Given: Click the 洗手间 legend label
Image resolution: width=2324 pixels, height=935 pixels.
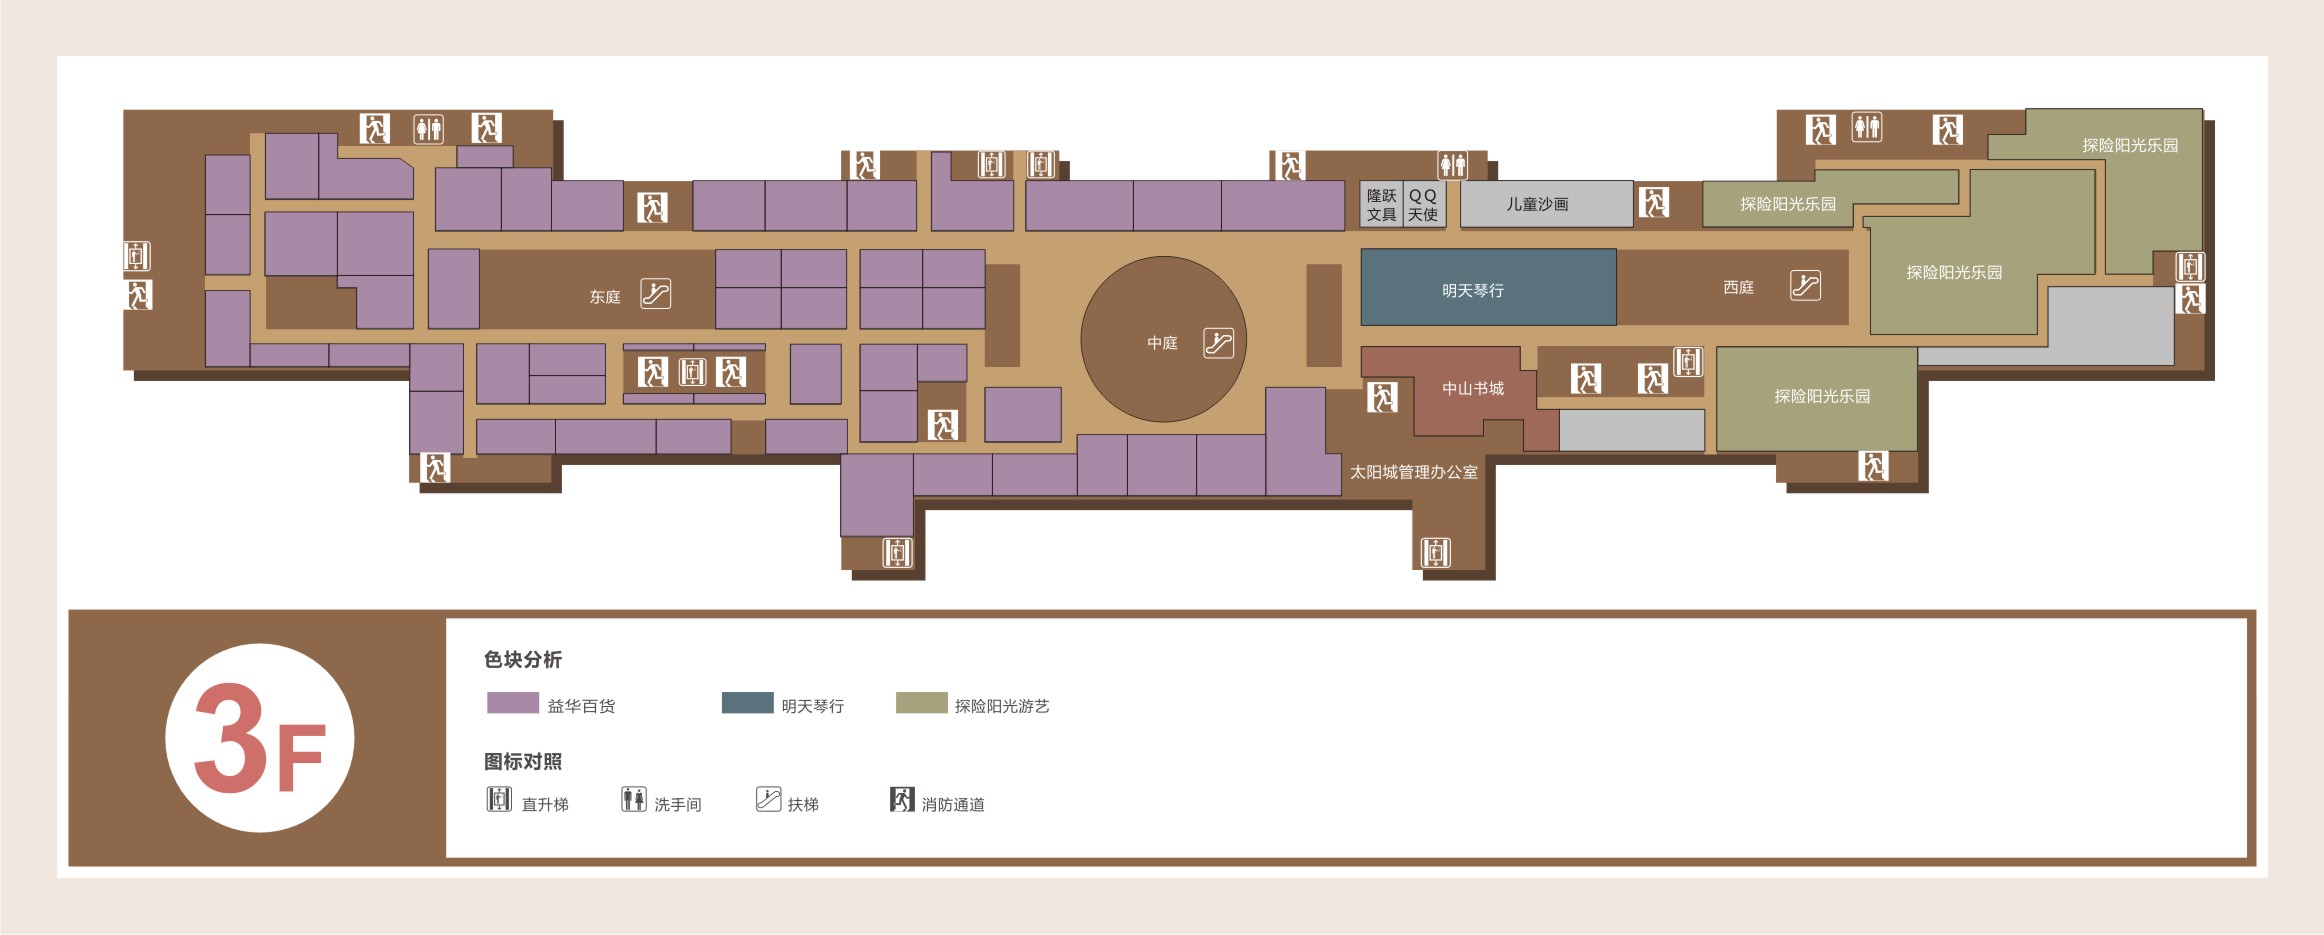Looking at the screenshot, I should pyautogui.click(x=678, y=804).
